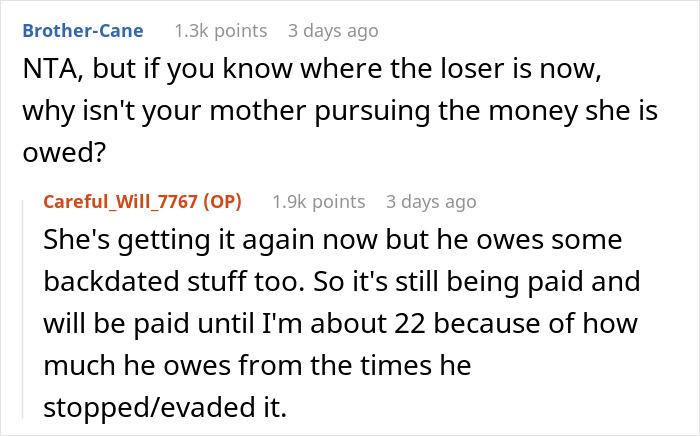700x436 pixels.
Task: Click the OP reply's '3 days ago' timestamp
Action: pos(431,202)
